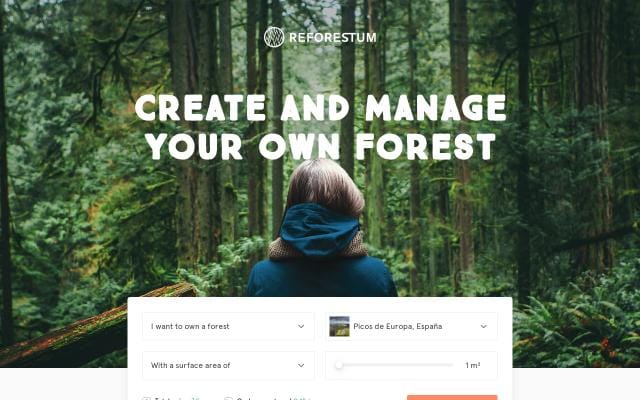The height and width of the screenshot is (400, 640).
Task: Click chevron arrow beside "With a surface area of"
Action: pyautogui.click(x=301, y=365)
